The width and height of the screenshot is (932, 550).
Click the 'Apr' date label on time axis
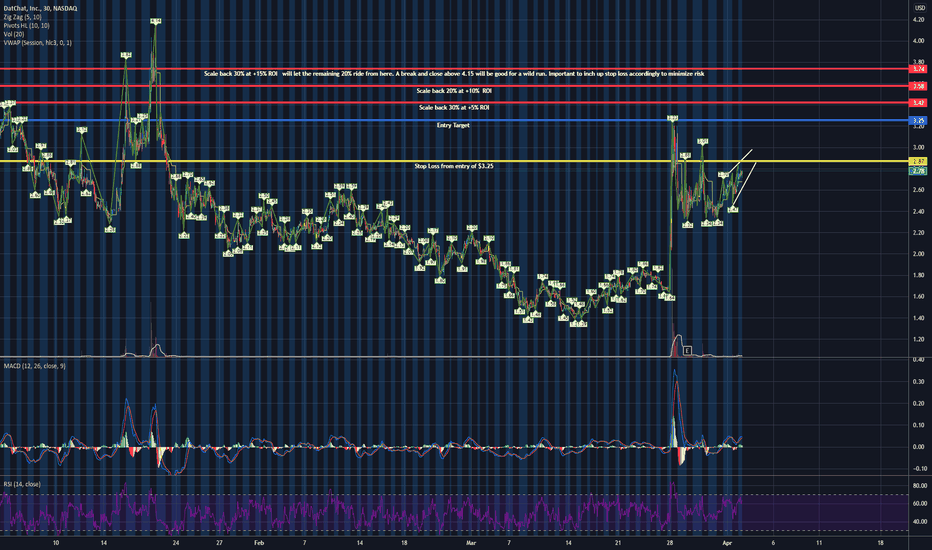[x=727, y=543]
